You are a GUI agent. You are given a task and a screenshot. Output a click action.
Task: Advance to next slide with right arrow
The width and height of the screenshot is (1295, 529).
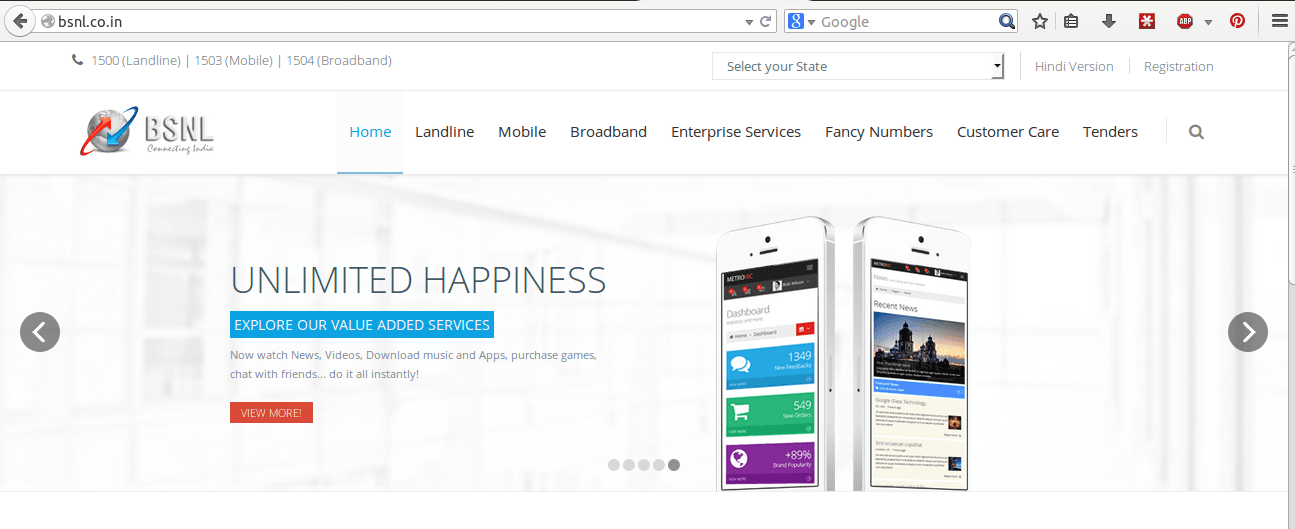[x=1248, y=332]
